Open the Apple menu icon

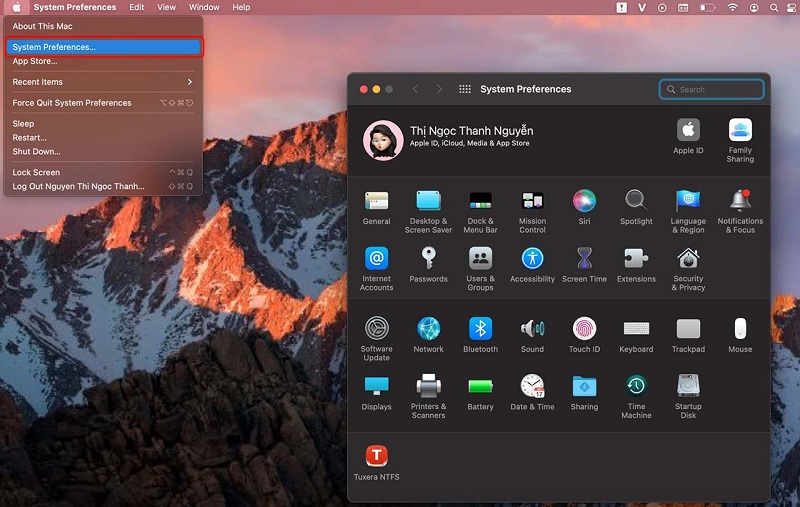(16, 7)
